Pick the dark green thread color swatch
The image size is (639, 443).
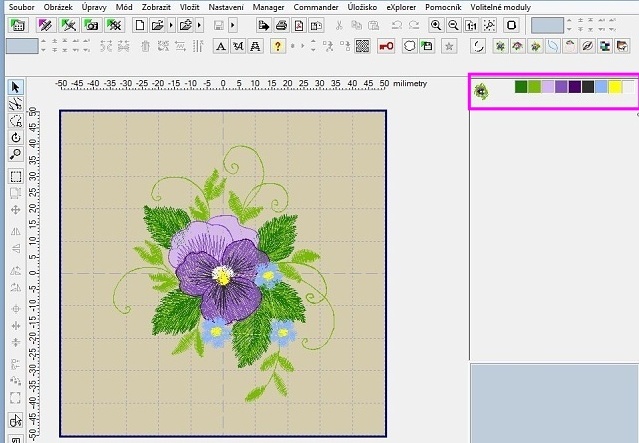(x=521, y=88)
